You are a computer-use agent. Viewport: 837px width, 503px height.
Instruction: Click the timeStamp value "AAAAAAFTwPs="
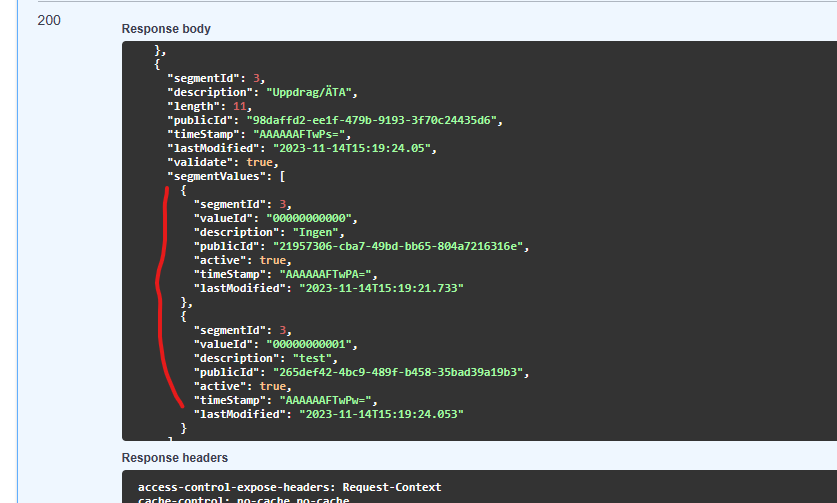tap(299, 135)
